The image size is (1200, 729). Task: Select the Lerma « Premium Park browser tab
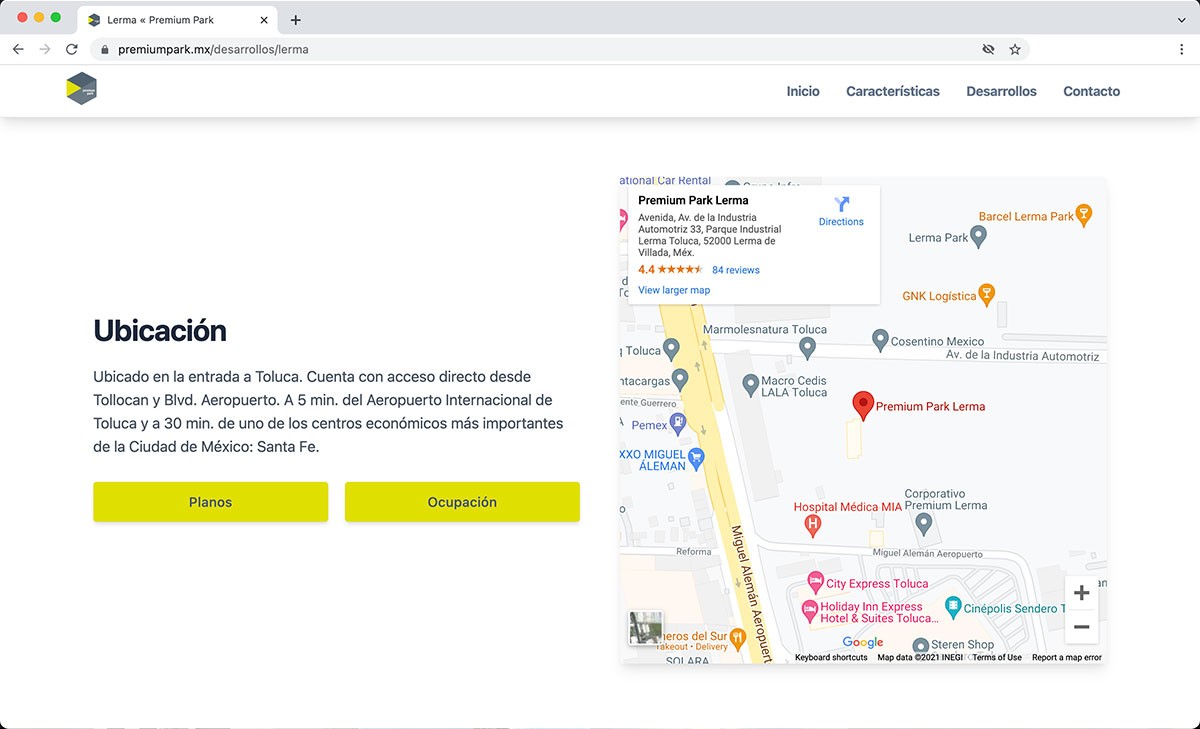coord(177,20)
